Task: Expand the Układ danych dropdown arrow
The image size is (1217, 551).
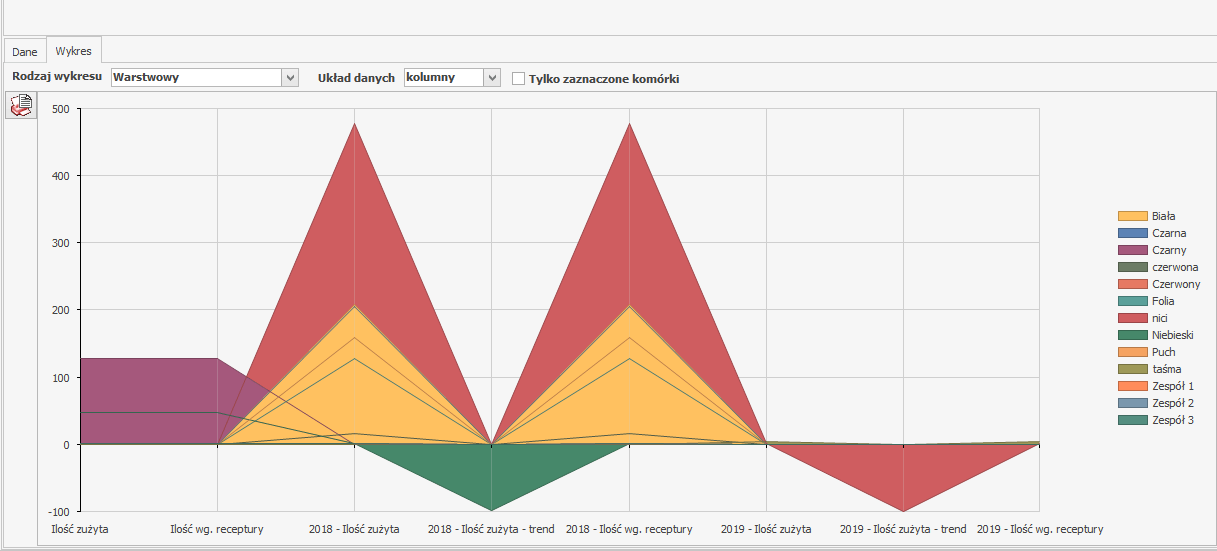Action: click(x=491, y=78)
